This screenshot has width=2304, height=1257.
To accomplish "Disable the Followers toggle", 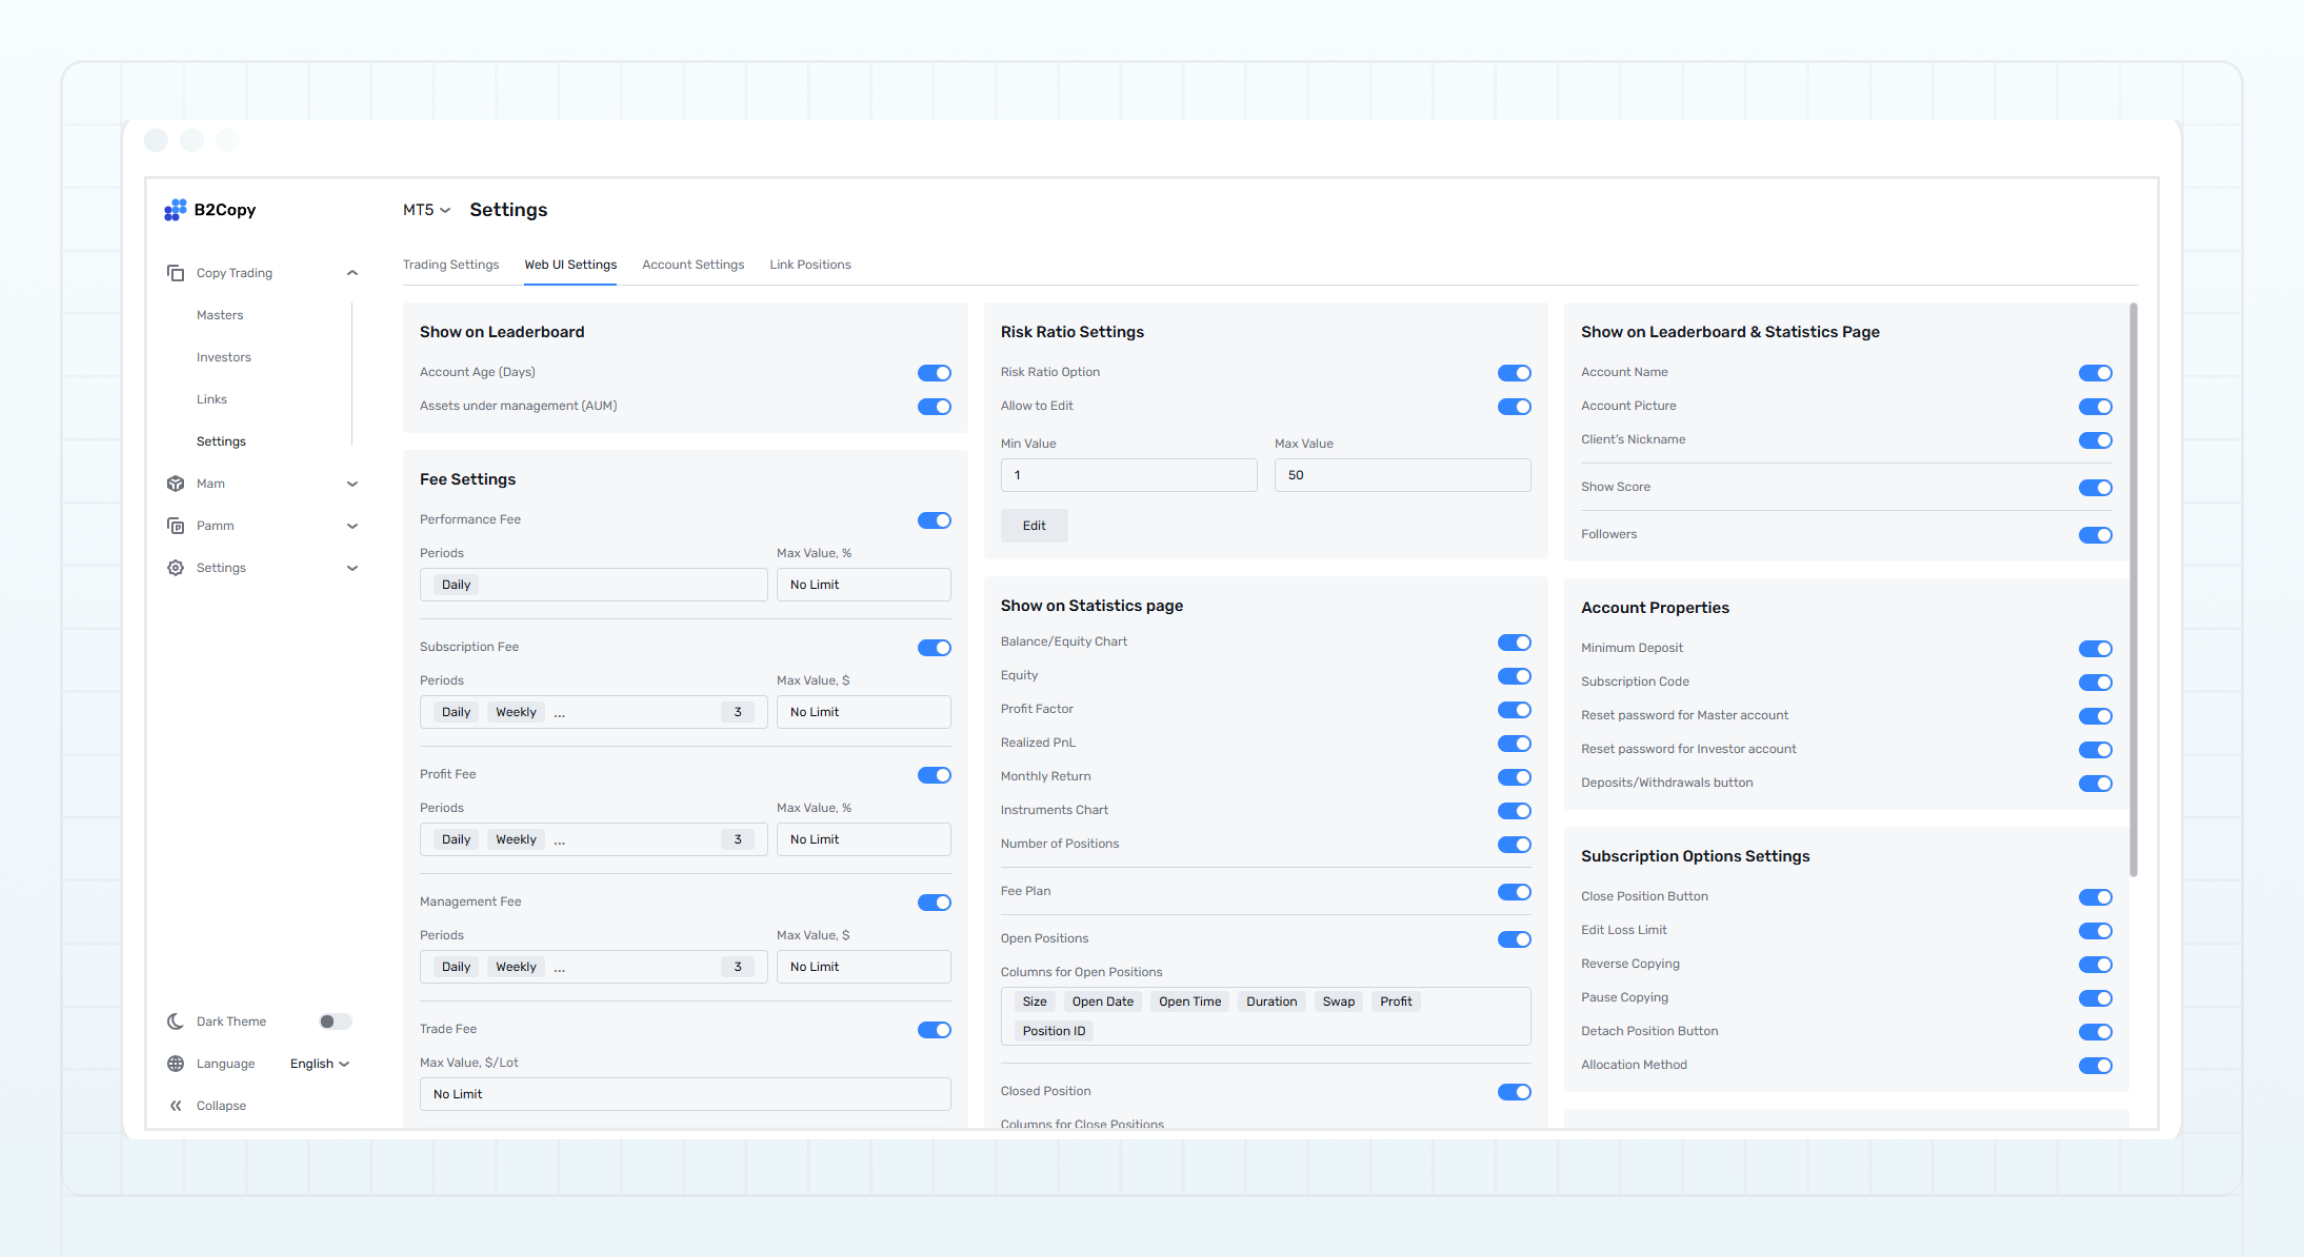I will coord(2096,535).
